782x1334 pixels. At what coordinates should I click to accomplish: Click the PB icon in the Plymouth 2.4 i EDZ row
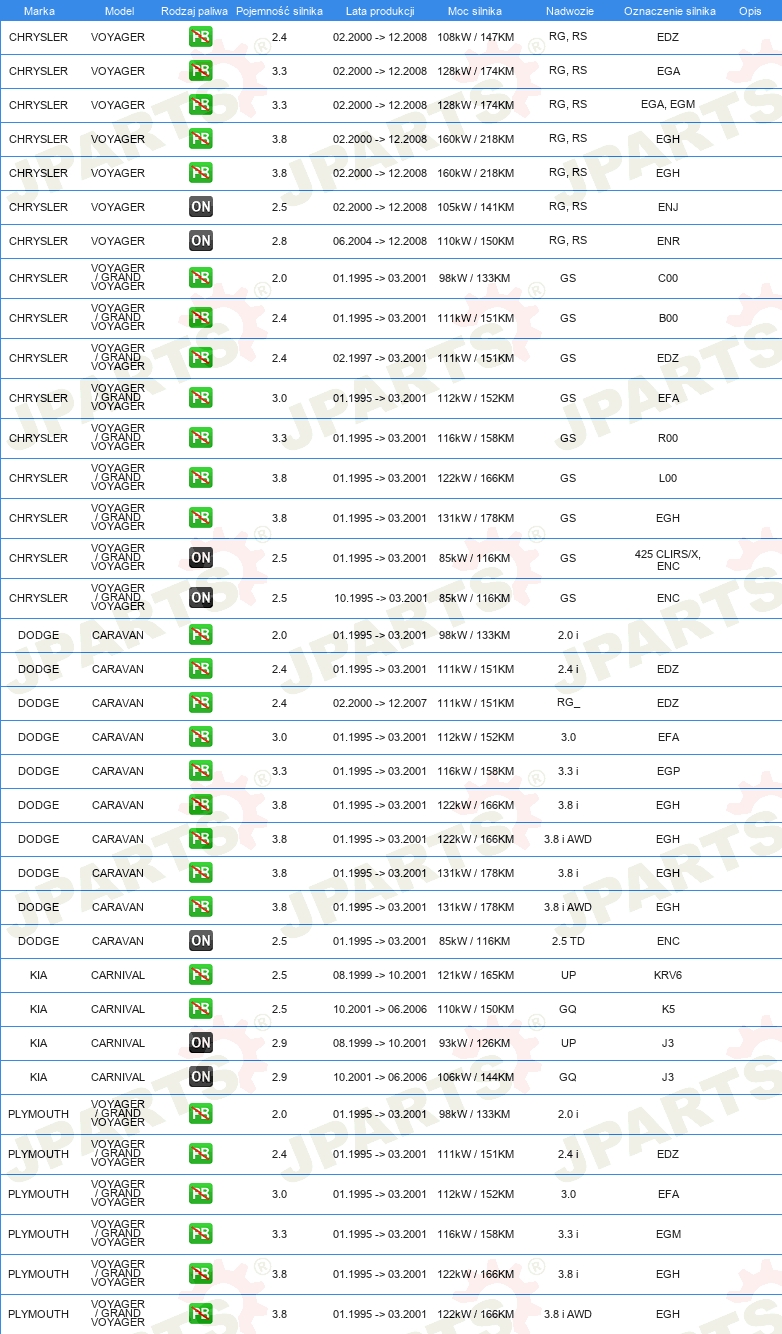[201, 1154]
